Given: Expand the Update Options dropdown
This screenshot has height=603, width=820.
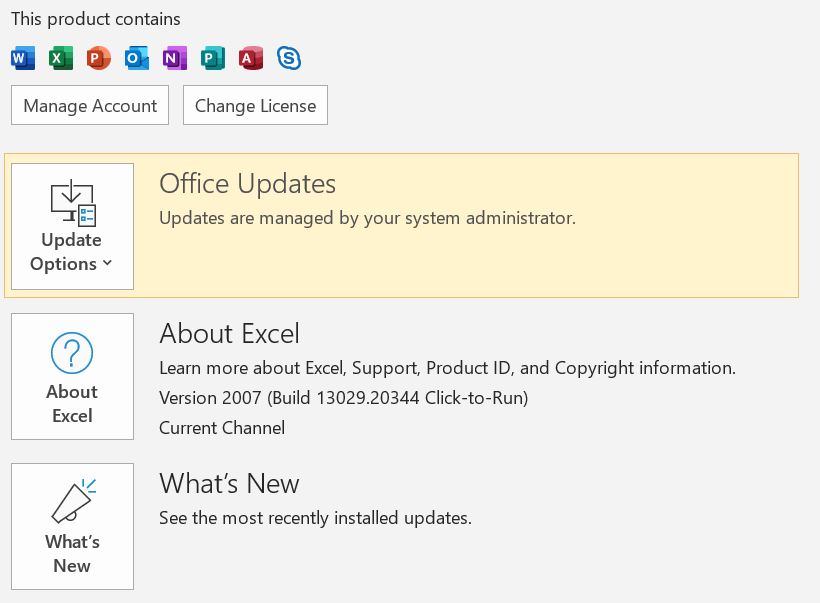Looking at the screenshot, I should tap(72, 226).
